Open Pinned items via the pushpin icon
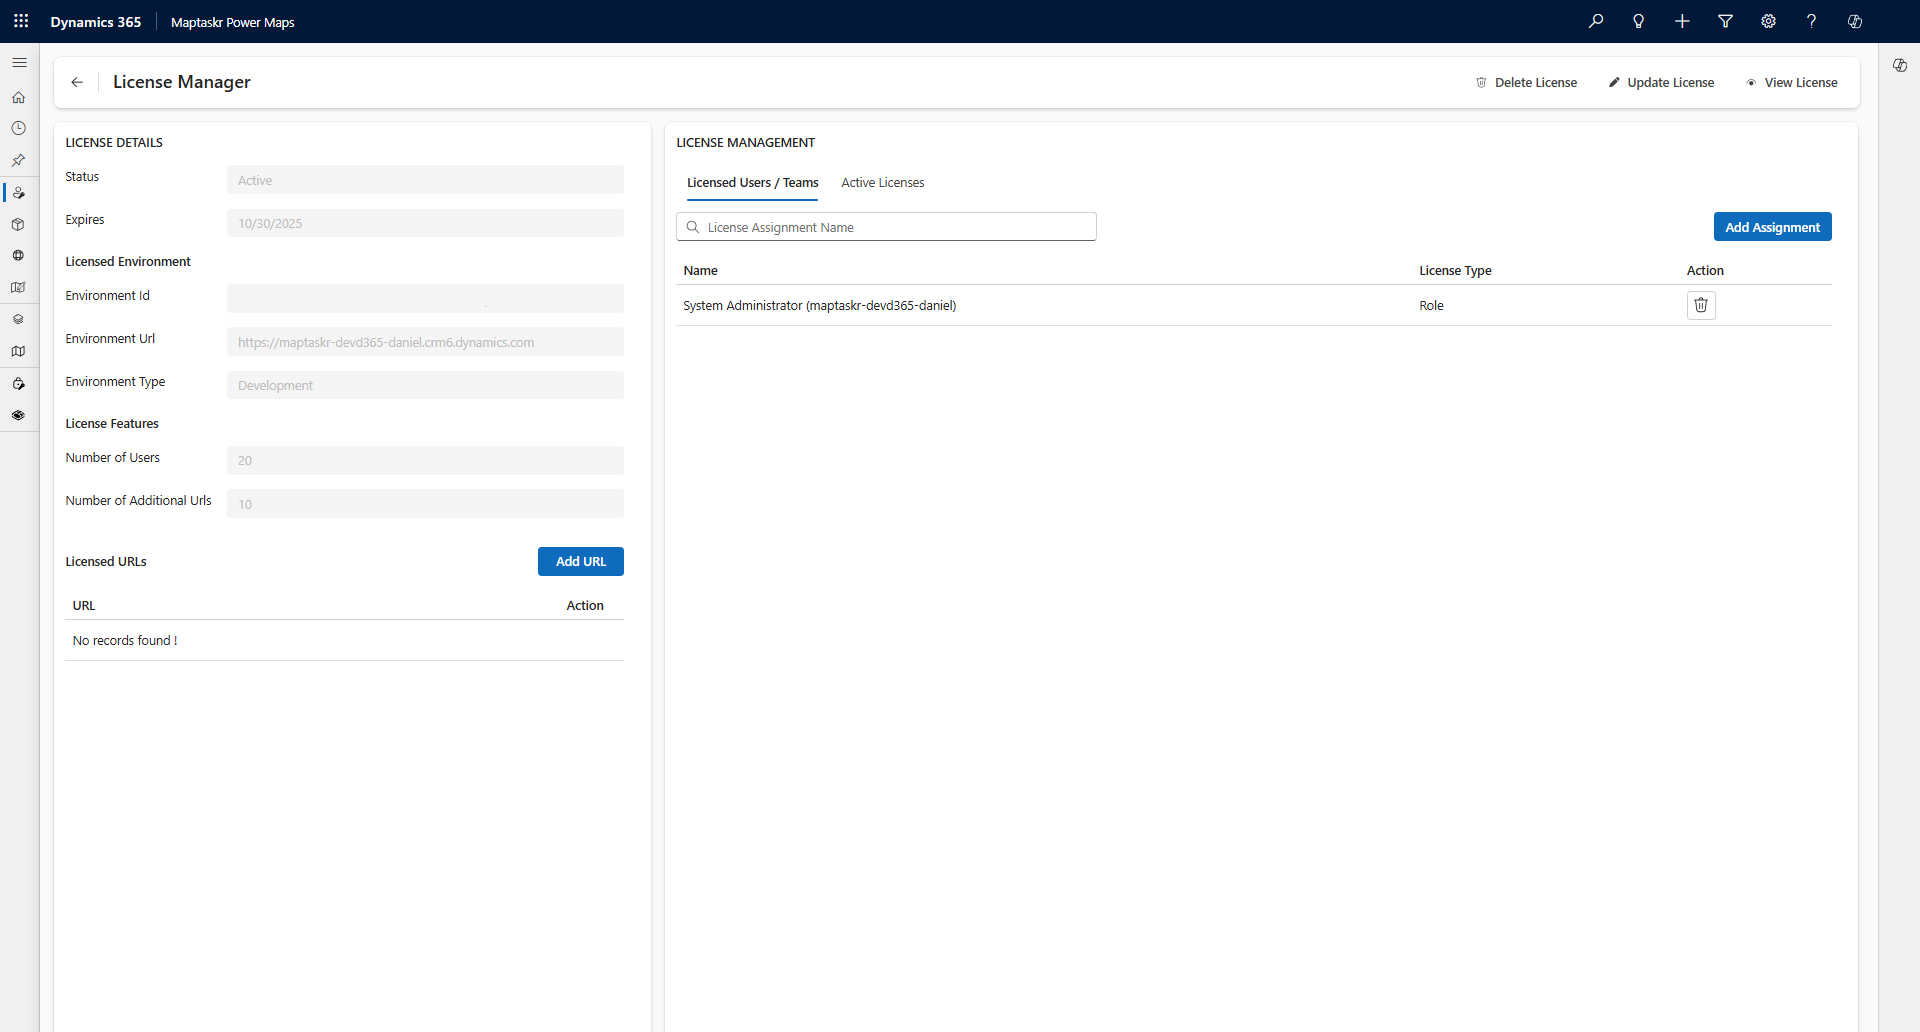The width and height of the screenshot is (1920, 1032). (x=18, y=160)
